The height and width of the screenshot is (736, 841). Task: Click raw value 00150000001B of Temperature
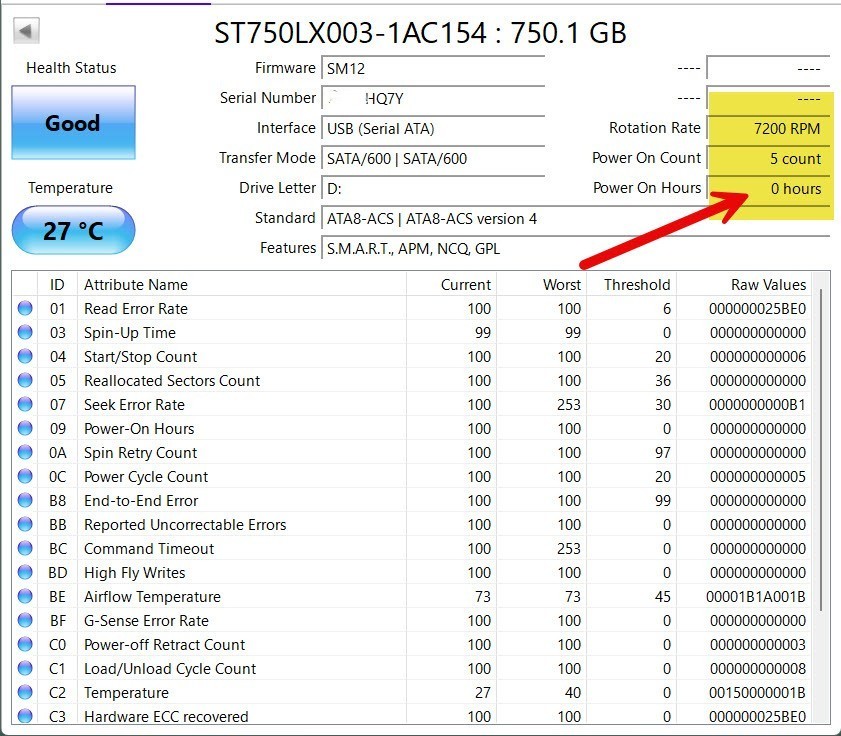[757, 693]
